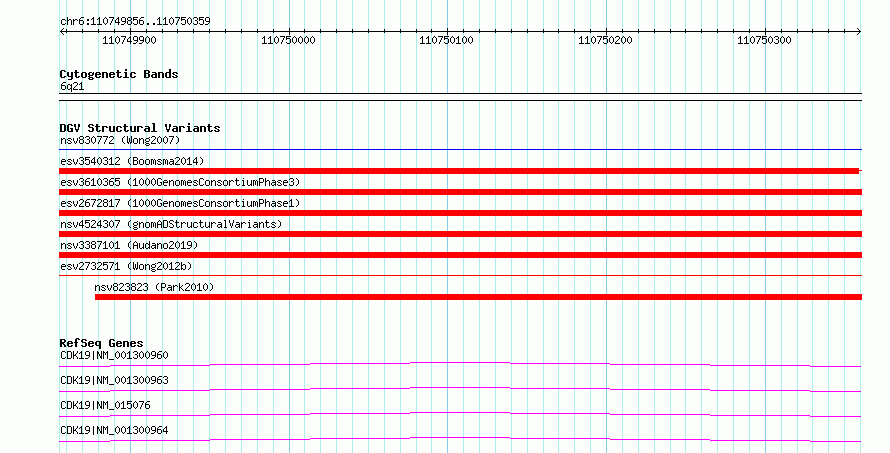Open variant esv2732571 (Wong2012b)
890x453 pixels.
[x=126, y=266]
